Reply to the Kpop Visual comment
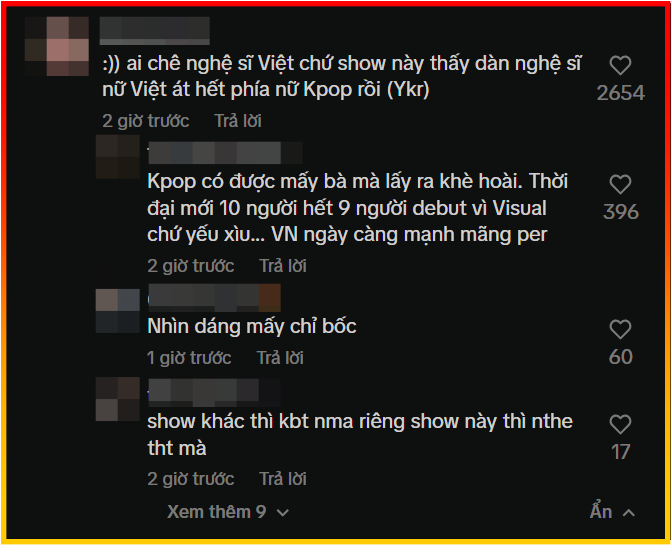 click(x=283, y=266)
